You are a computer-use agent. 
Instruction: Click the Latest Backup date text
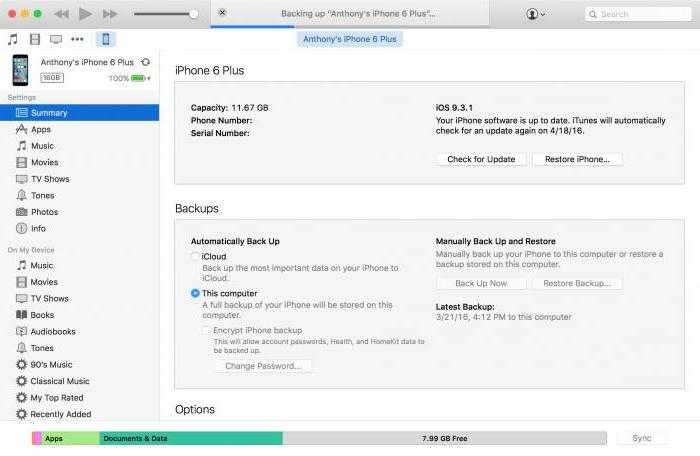504,317
